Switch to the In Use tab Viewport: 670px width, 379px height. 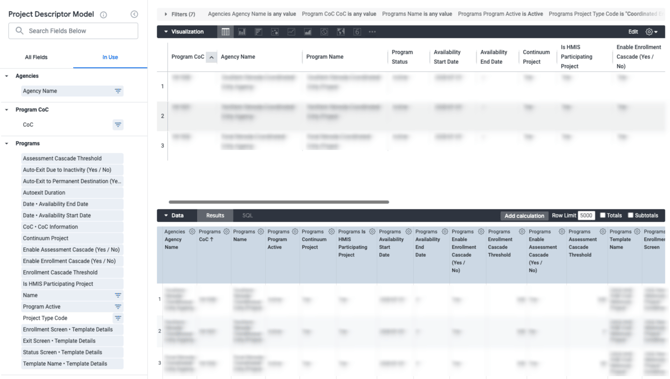coord(110,57)
